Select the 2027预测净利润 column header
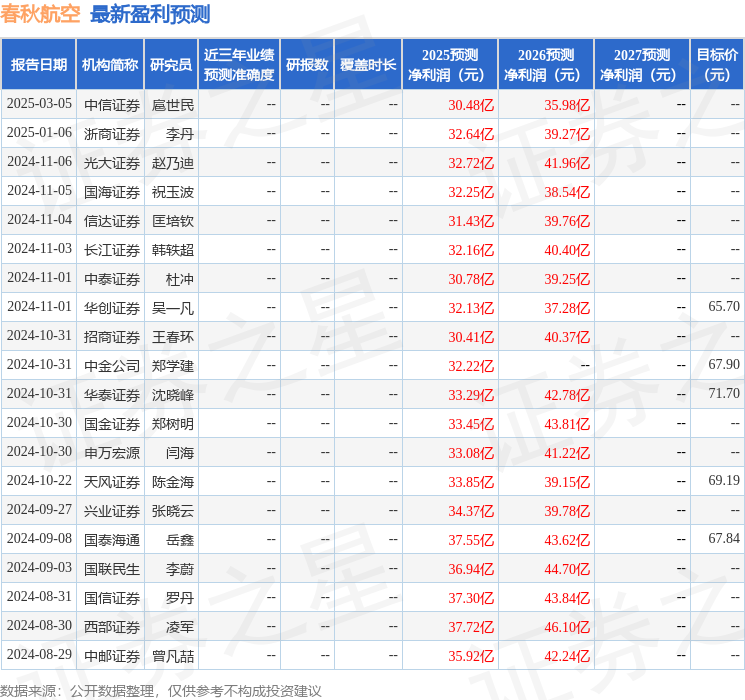The height and width of the screenshot is (700, 745). point(641,65)
